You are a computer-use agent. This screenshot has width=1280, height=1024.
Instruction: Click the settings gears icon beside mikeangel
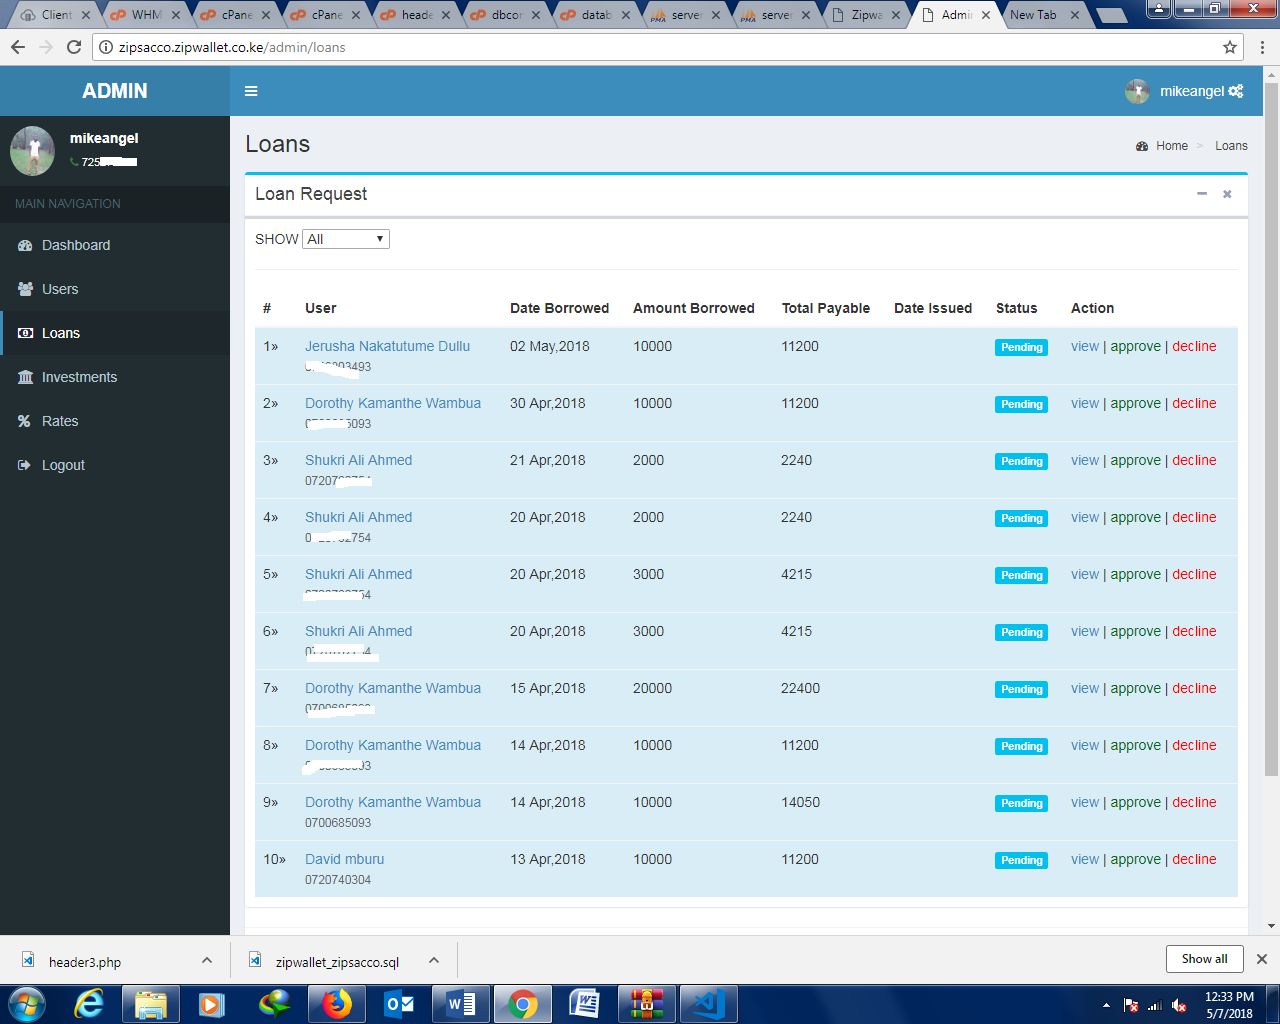point(1236,91)
